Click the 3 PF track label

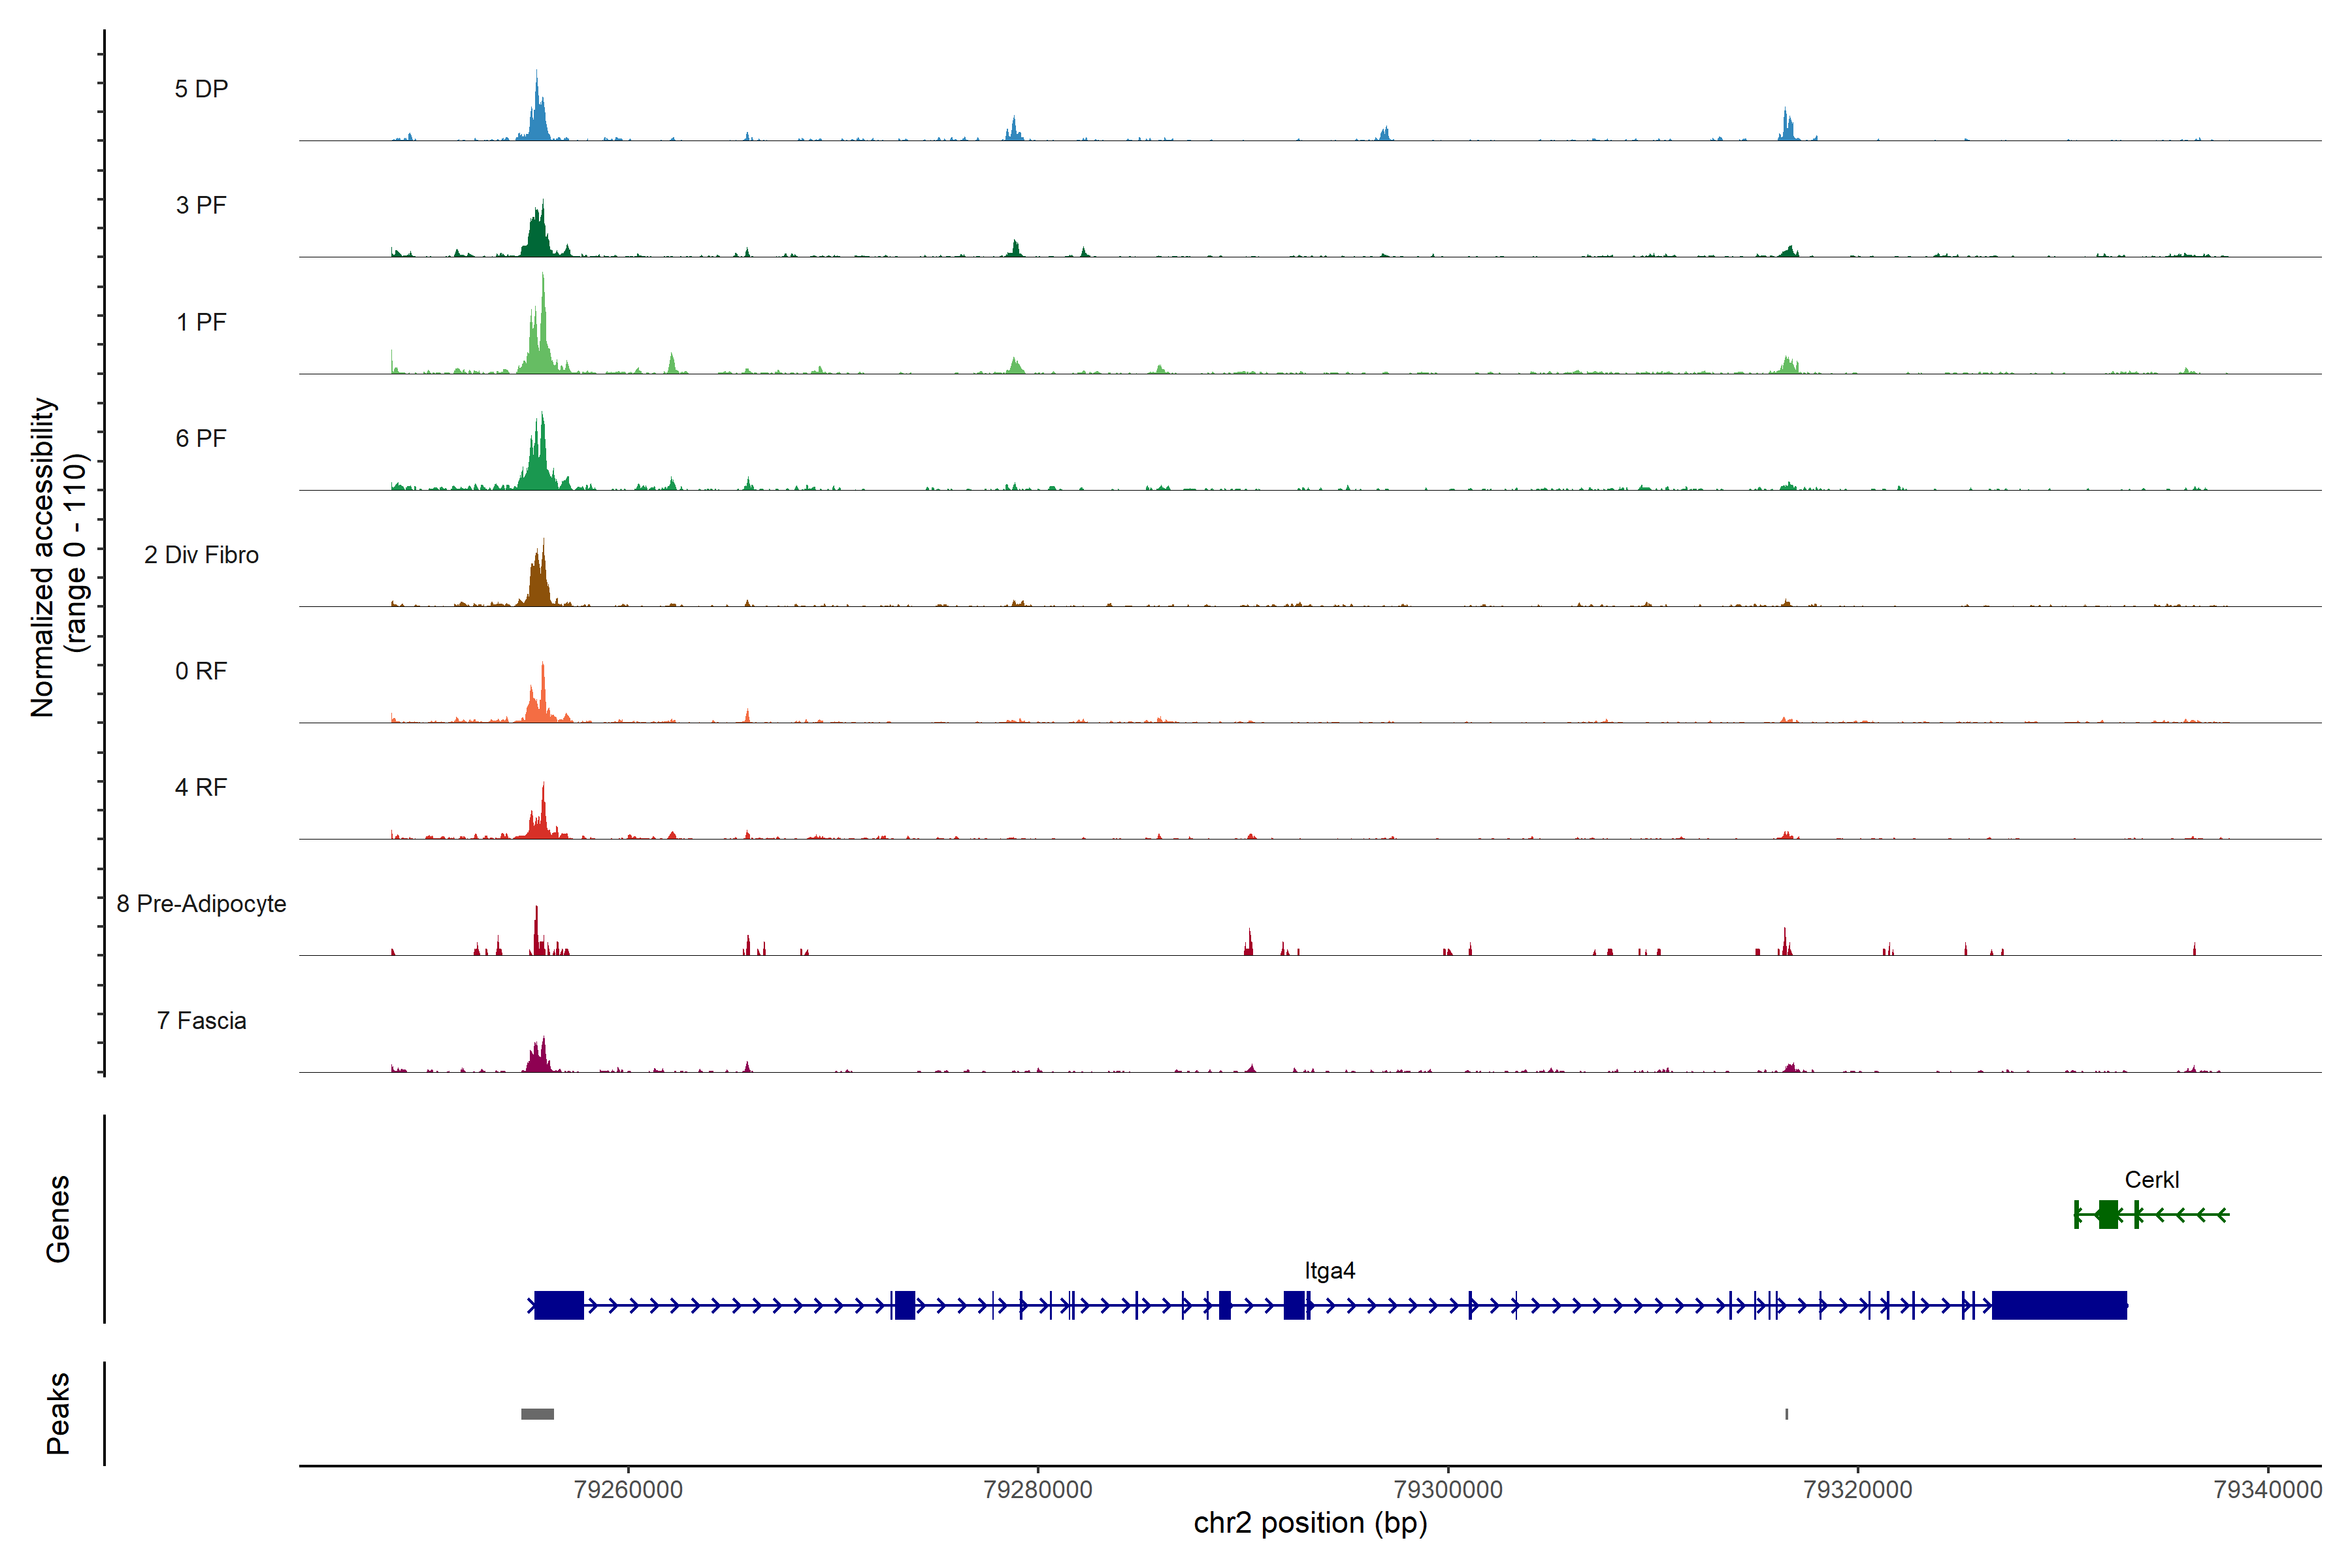click(201, 205)
